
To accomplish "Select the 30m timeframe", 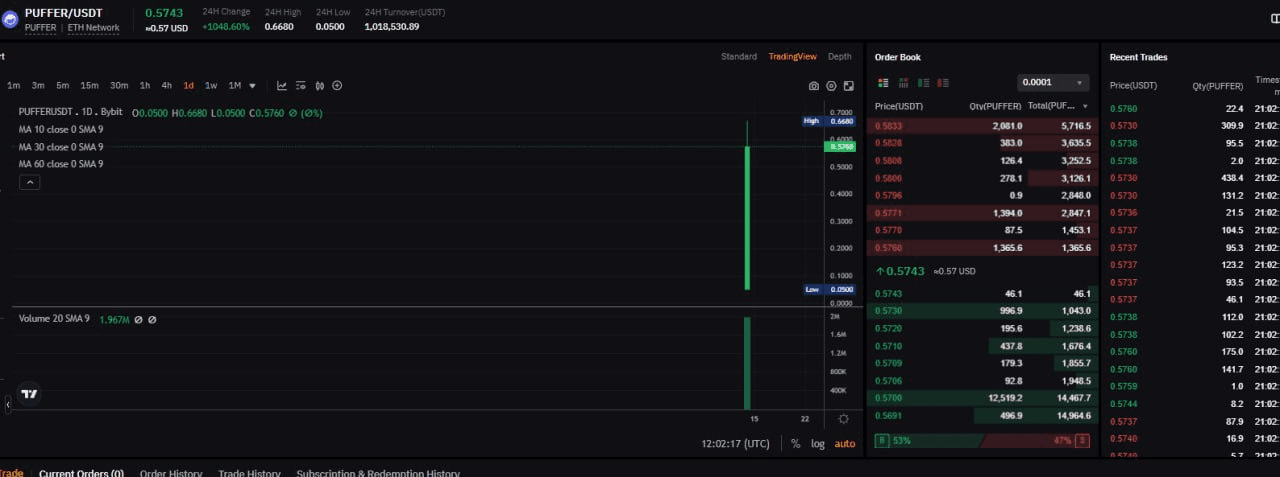I will (119, 86).
